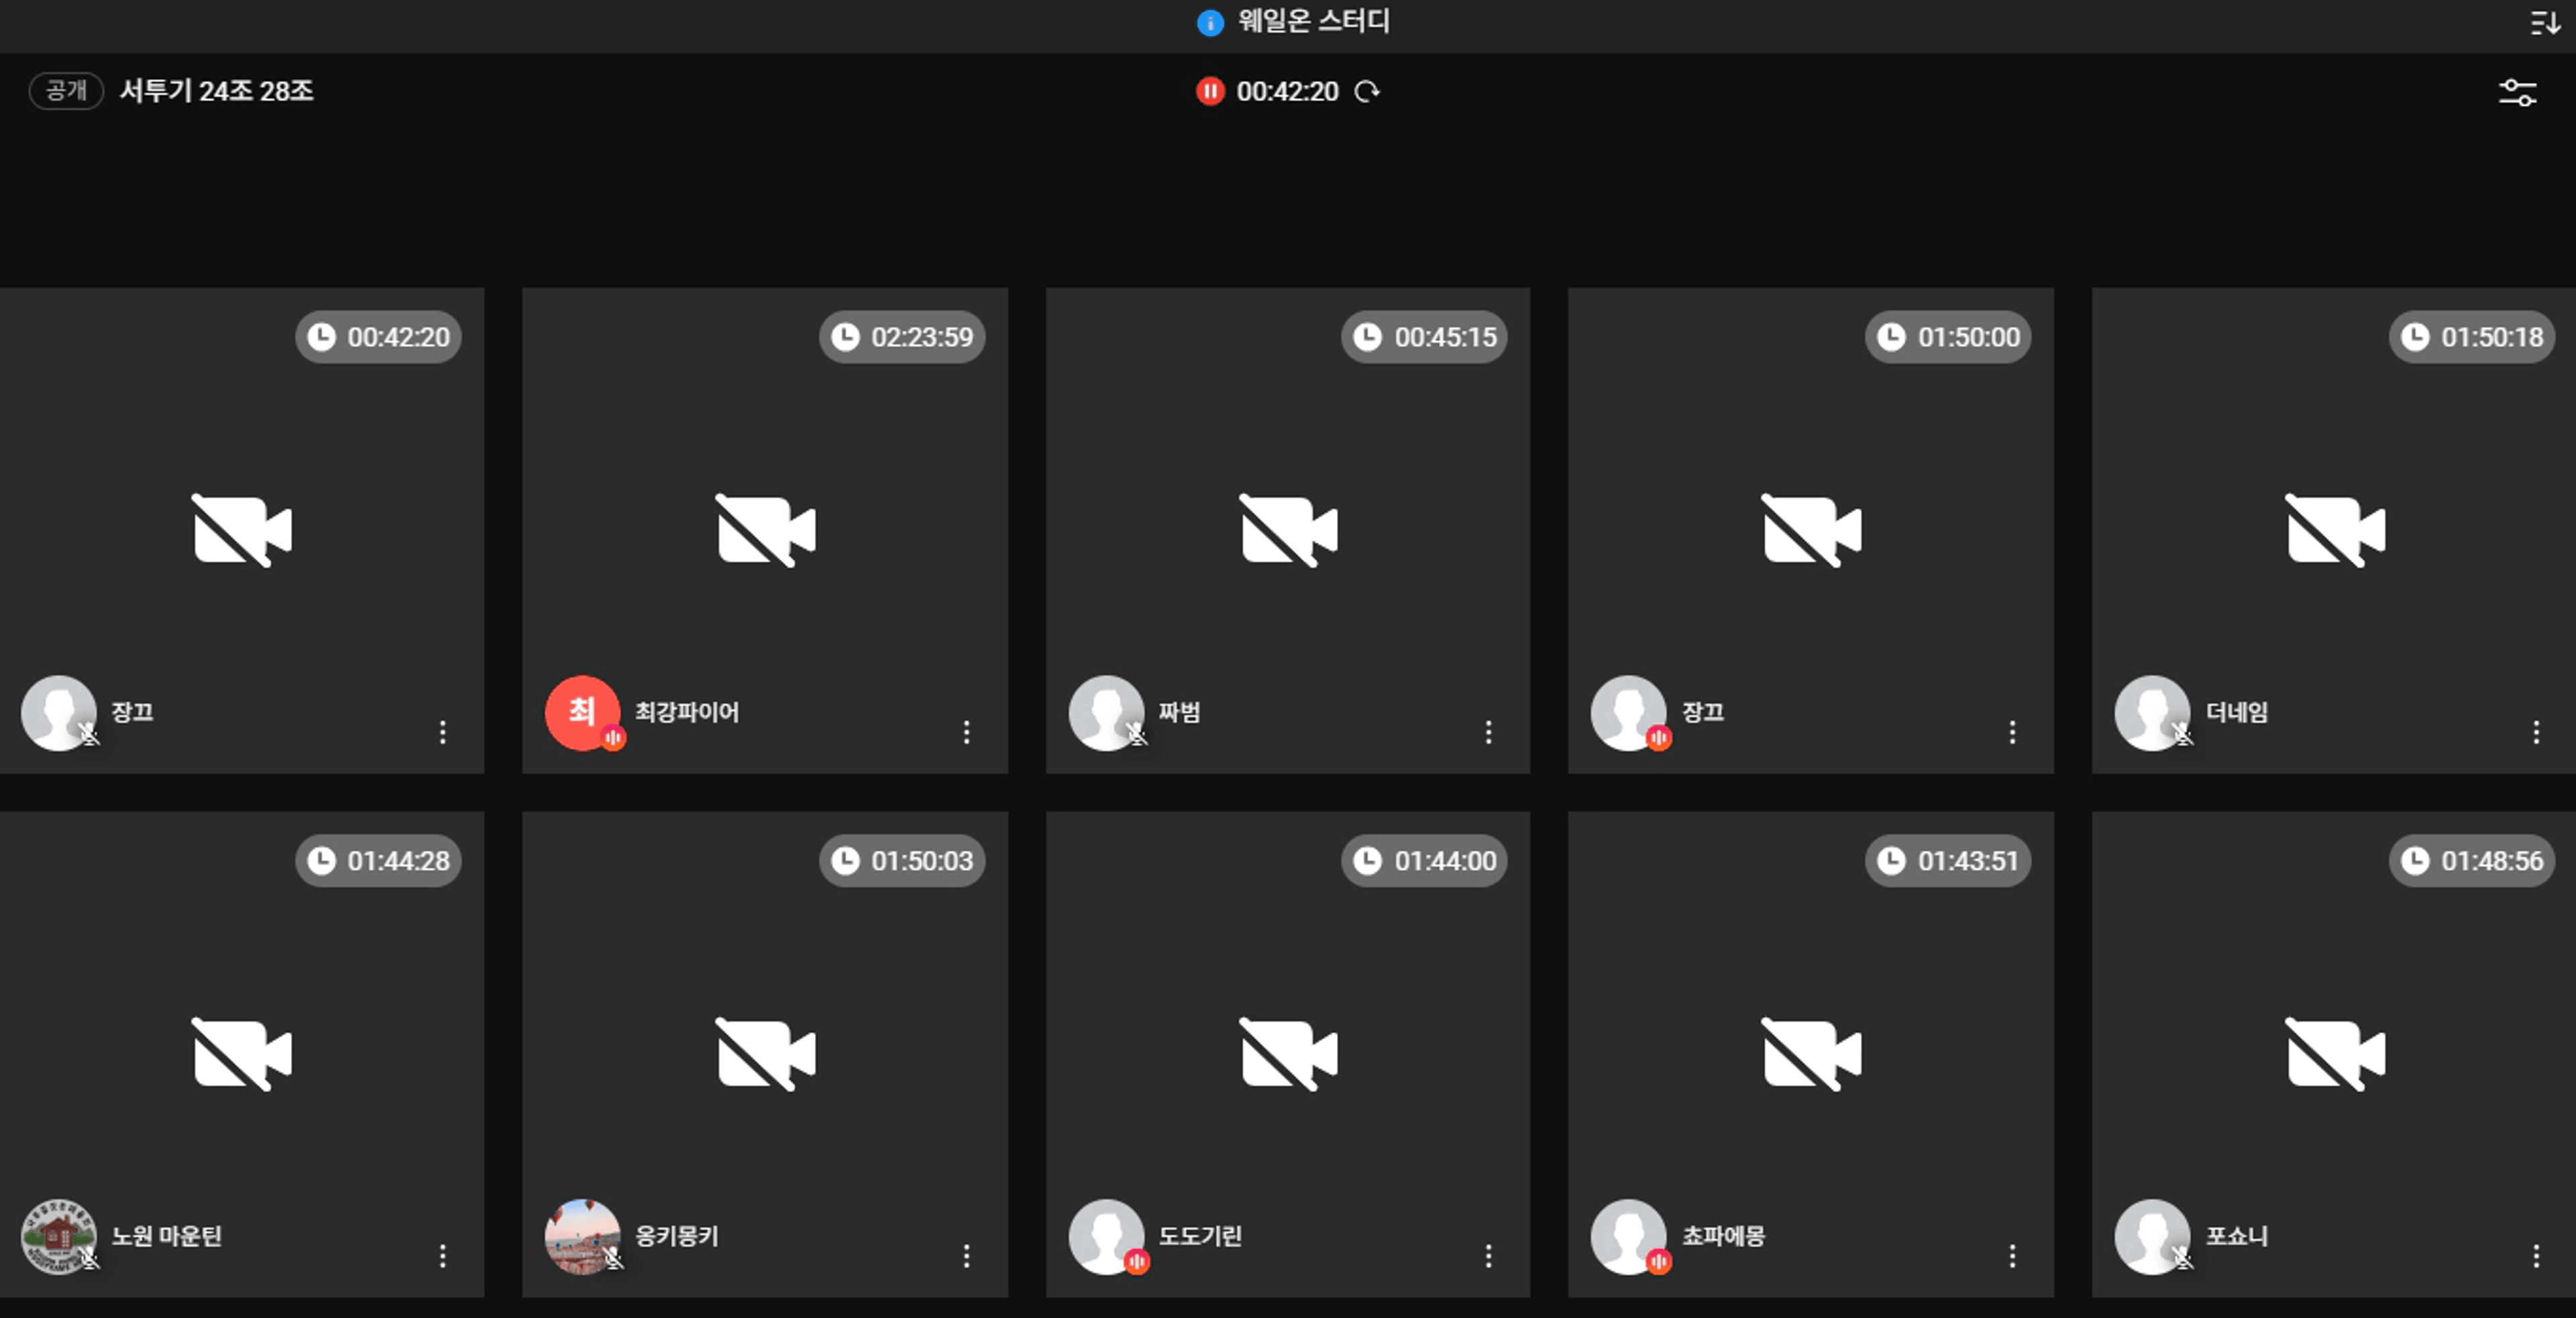Click the camera-off icon in 도도기린 tile
The image size is (2576, 1318).
pos(1288,1054)
